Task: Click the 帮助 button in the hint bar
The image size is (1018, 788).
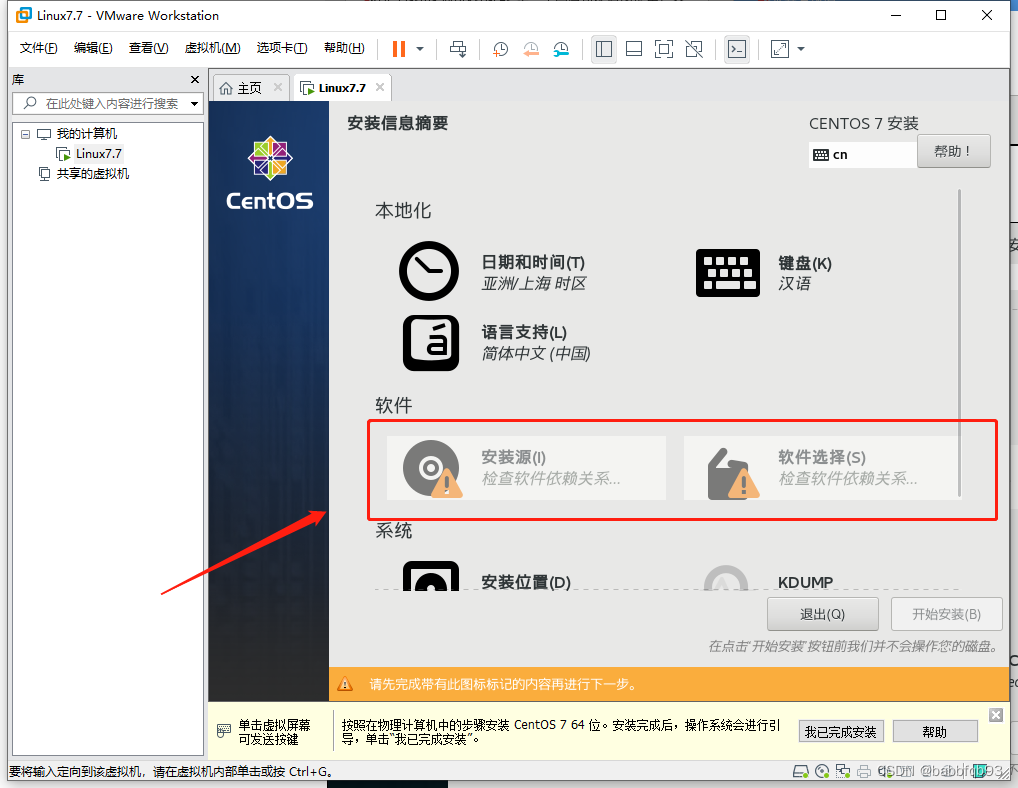Action: [935, 732]
